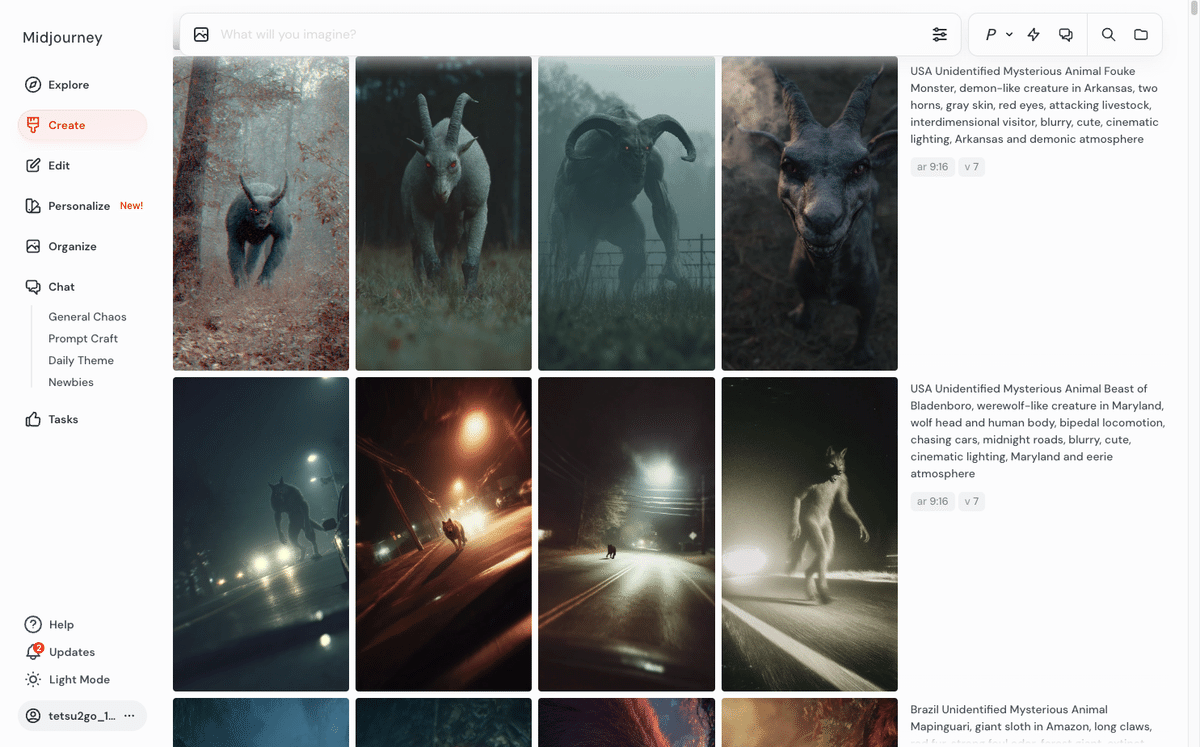Open the prompt settings sliders icon
The image size is (1200, 747).
click(940, 34)
